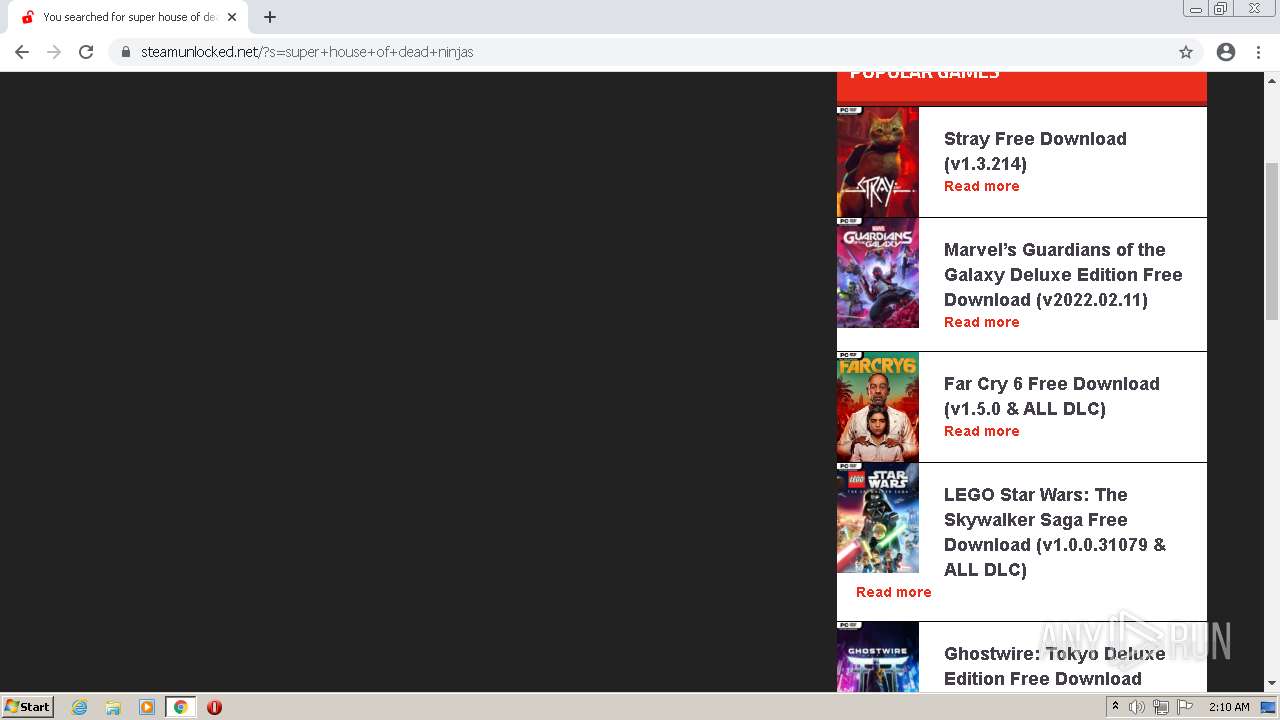
Task: Open the Action Center flag icon
Action: (x=1185, y=707)
